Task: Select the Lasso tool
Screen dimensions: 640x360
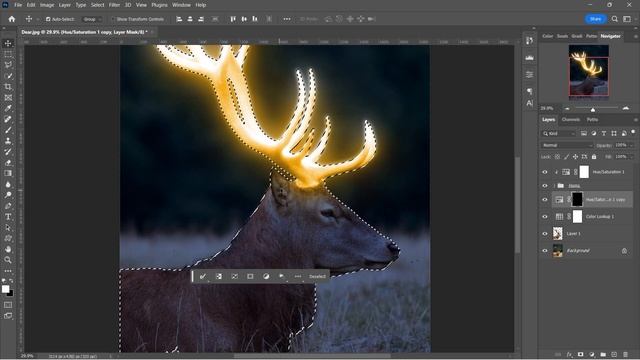Action: point(8,64)
